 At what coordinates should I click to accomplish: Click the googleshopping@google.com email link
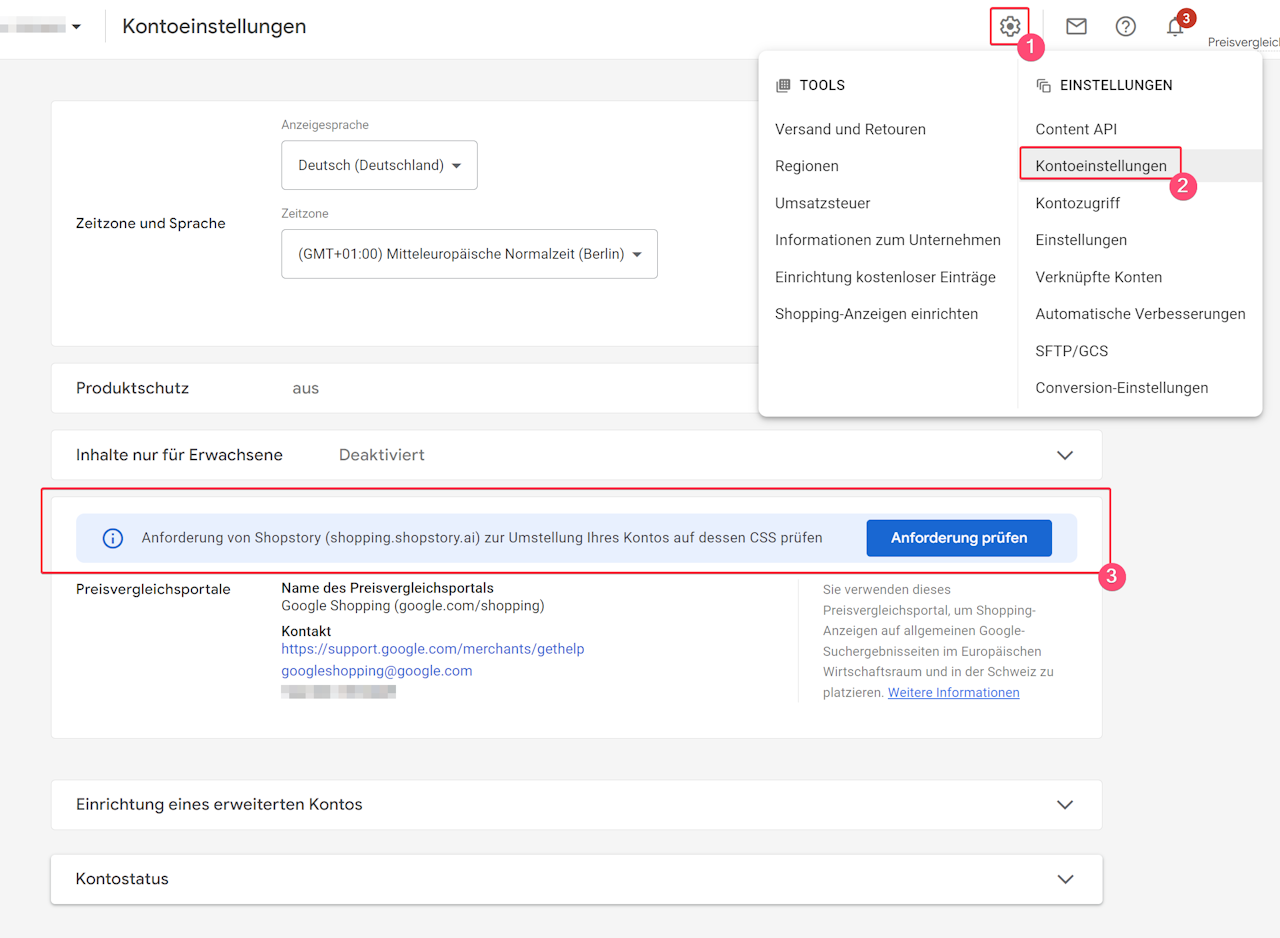click(x=376, y=671)
